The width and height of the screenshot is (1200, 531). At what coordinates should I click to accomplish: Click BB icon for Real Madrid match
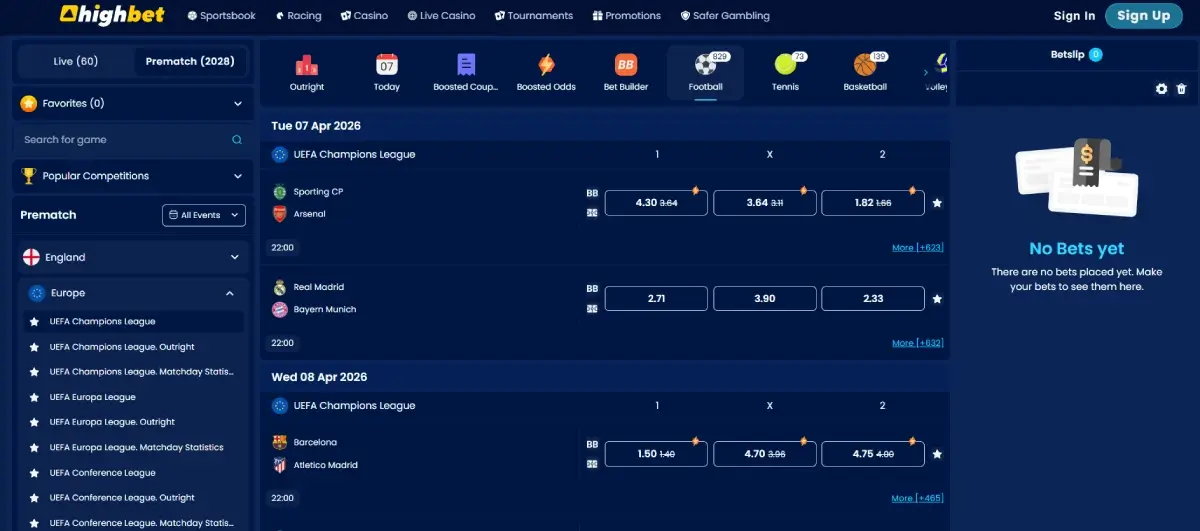click(592, 289)
